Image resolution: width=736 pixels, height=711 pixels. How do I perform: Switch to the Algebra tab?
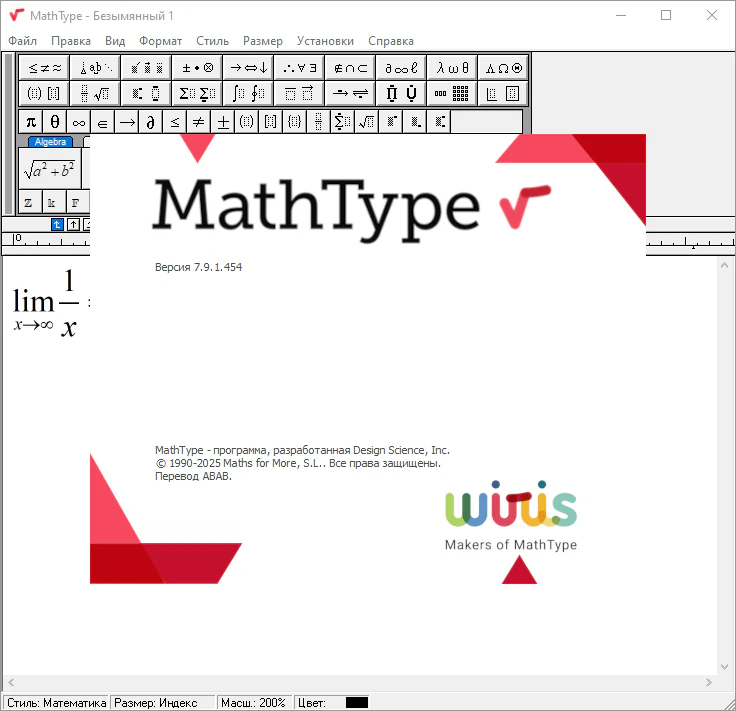[x=50, y=142]
